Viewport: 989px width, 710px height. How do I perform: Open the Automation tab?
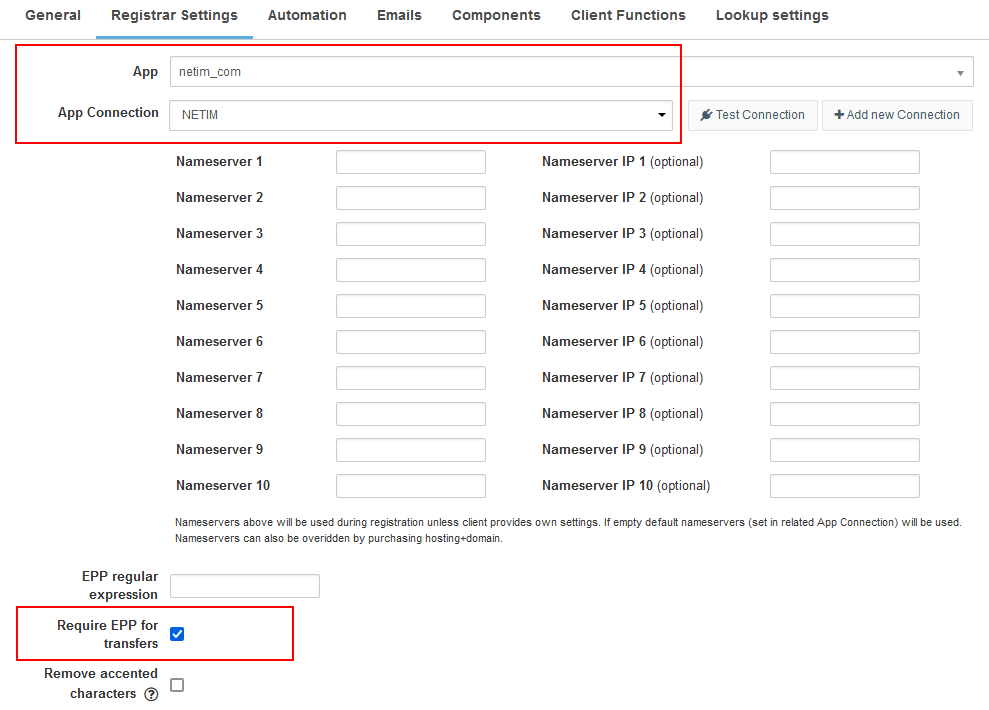click(306, 15)
